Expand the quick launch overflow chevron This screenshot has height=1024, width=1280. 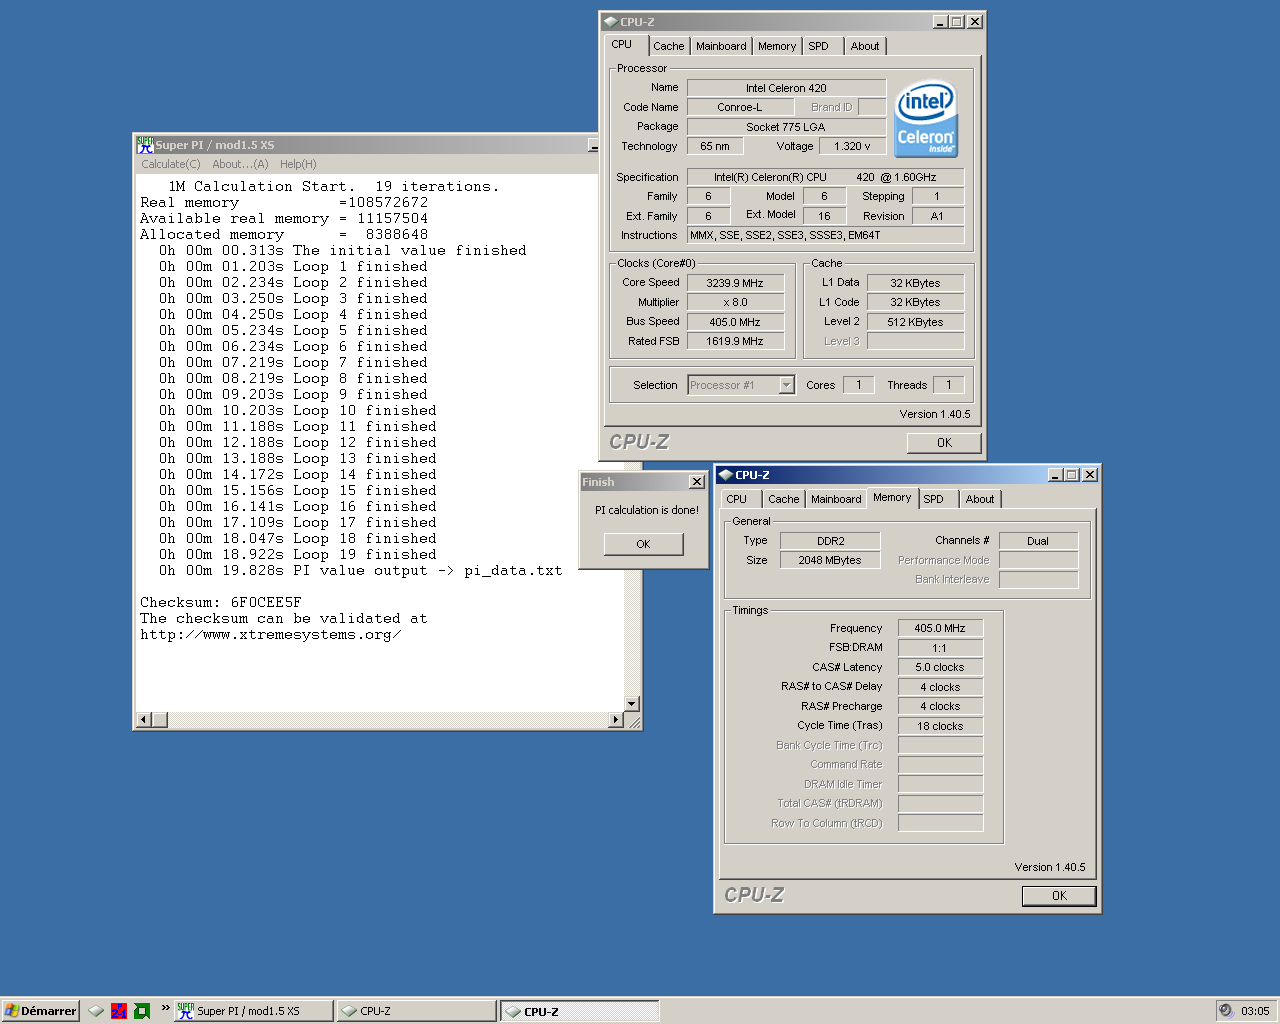point(165,1007)
